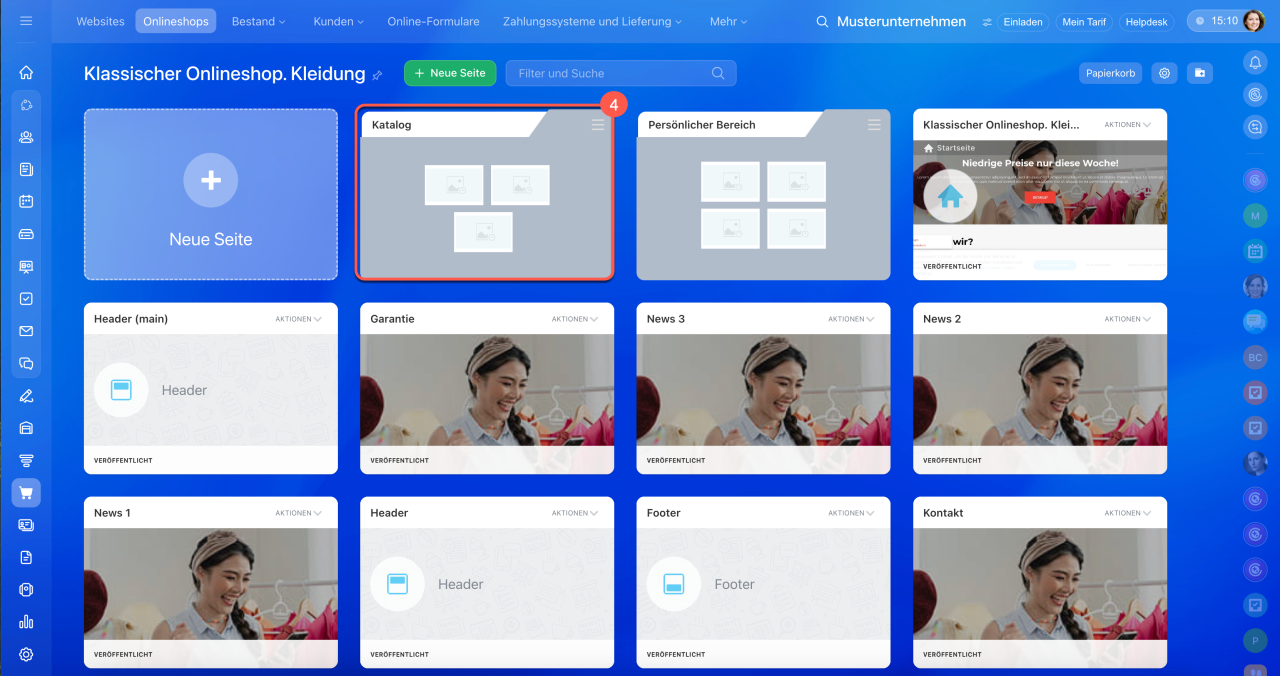Open the Kunden menu

(x=338, y=21)
